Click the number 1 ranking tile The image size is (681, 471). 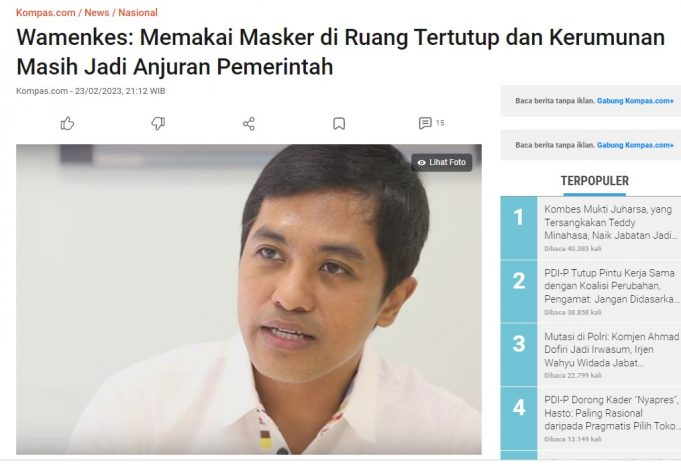pos(519,228)
